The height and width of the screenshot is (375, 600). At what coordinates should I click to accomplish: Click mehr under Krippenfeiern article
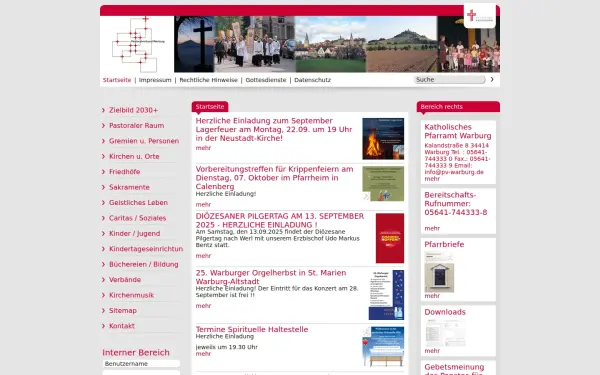203,205
